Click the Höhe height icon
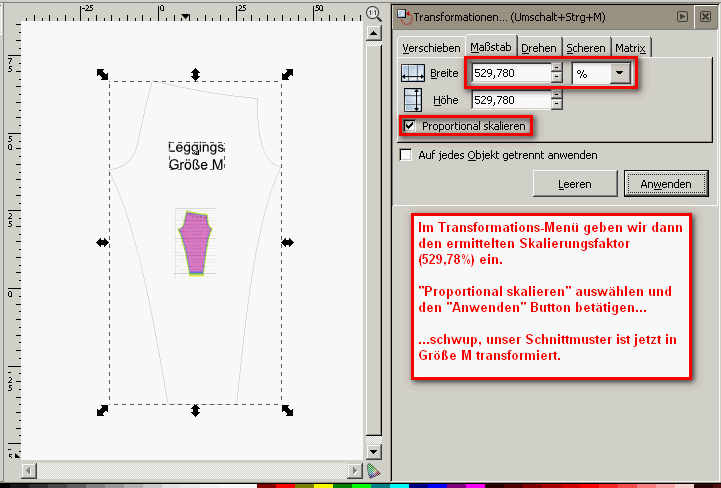This screenshot has height=488, width=721. [413, 100]
